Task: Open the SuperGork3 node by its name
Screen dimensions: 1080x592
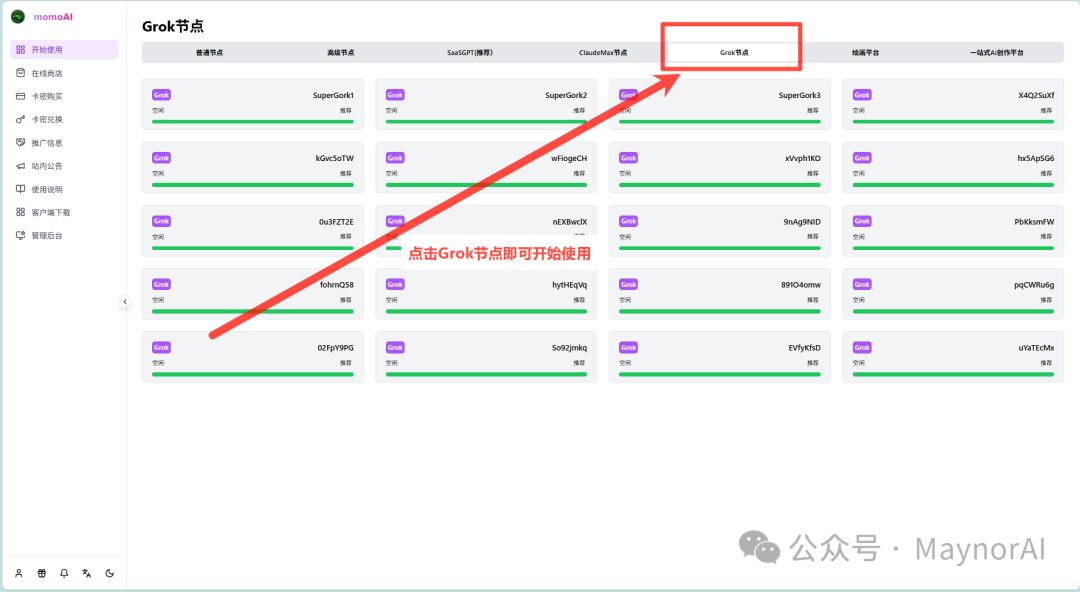Action: 800,95
